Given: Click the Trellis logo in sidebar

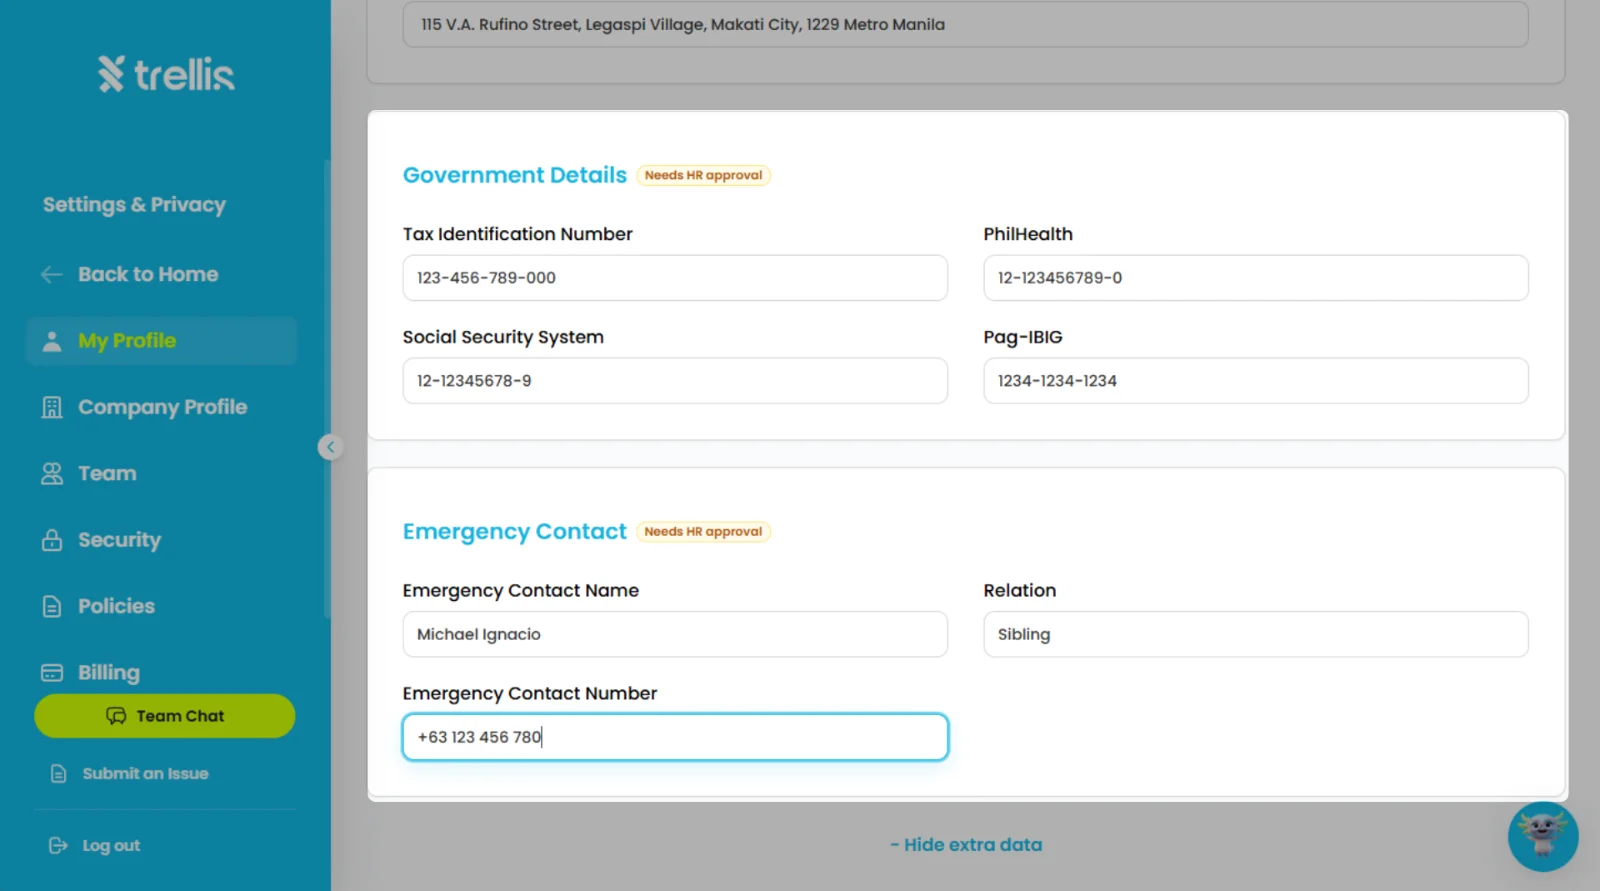Looking at the screenshot, I should (166, 74).
